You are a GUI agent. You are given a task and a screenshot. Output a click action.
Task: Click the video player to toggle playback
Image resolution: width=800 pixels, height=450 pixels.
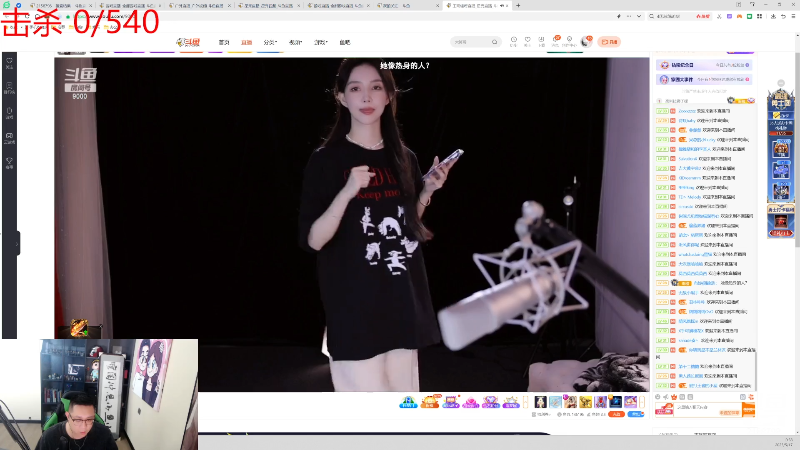click(352, 224)
